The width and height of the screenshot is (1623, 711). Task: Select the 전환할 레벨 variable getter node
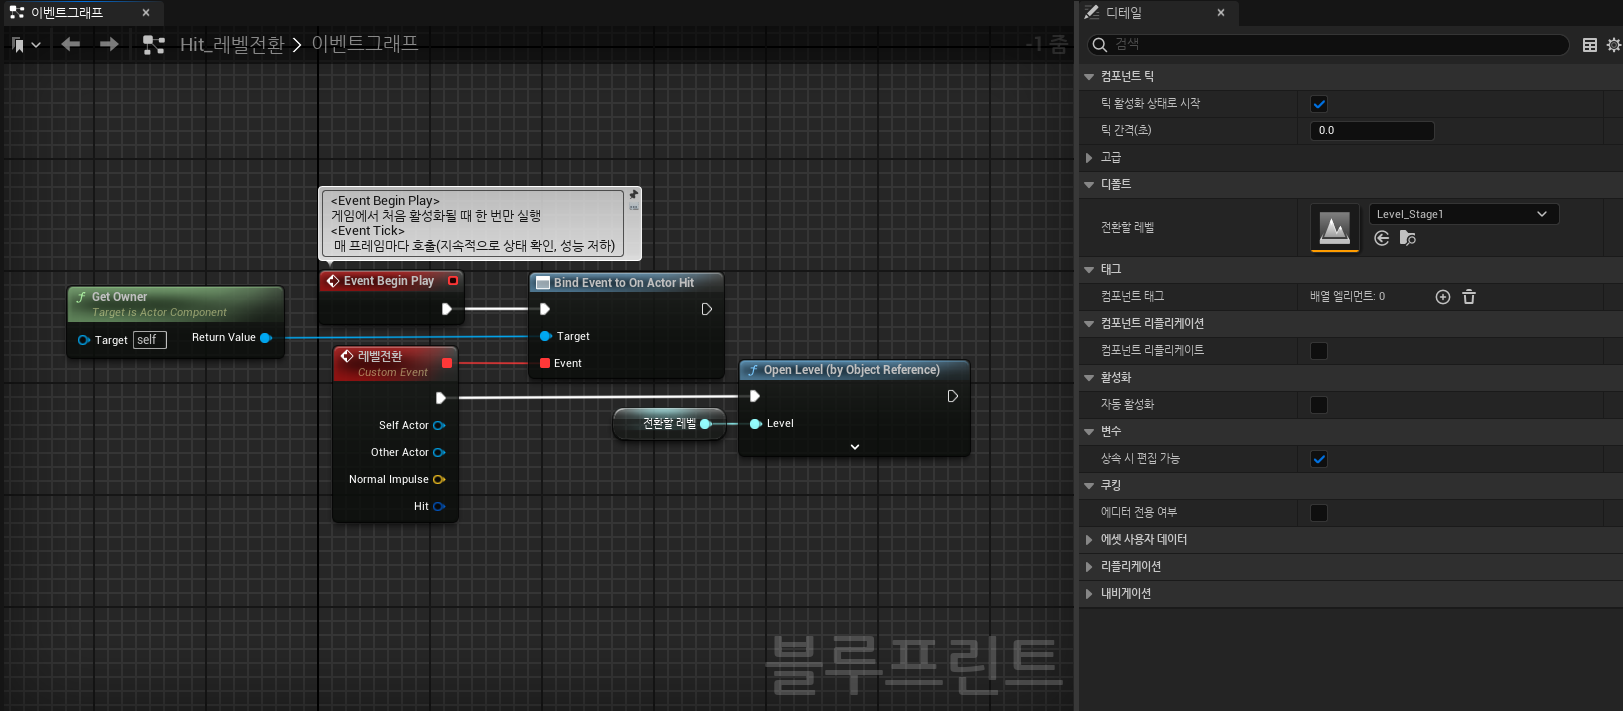[669, 424]
